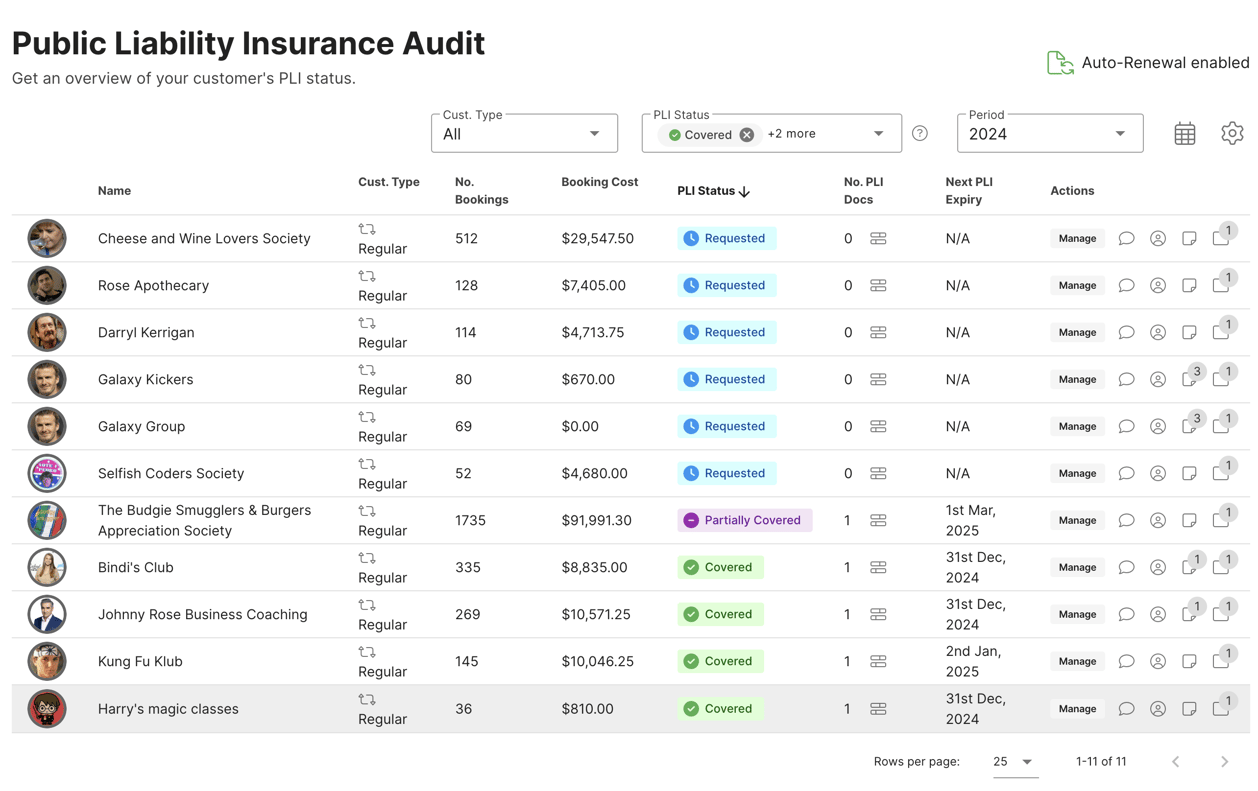This screenshot has height=791, width=1258.
Task: Click the '+2 more' filter label
Action: click(x=790, y=132)
